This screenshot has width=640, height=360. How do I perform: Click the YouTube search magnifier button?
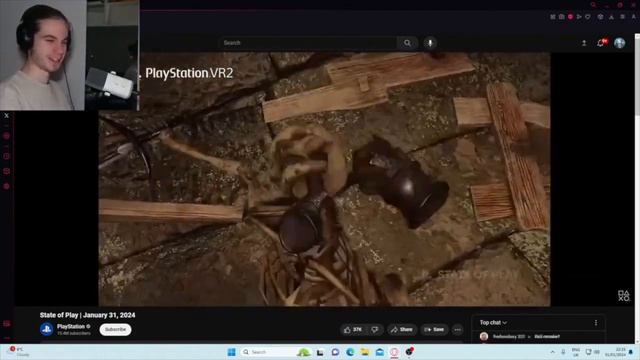pos(407,43)
